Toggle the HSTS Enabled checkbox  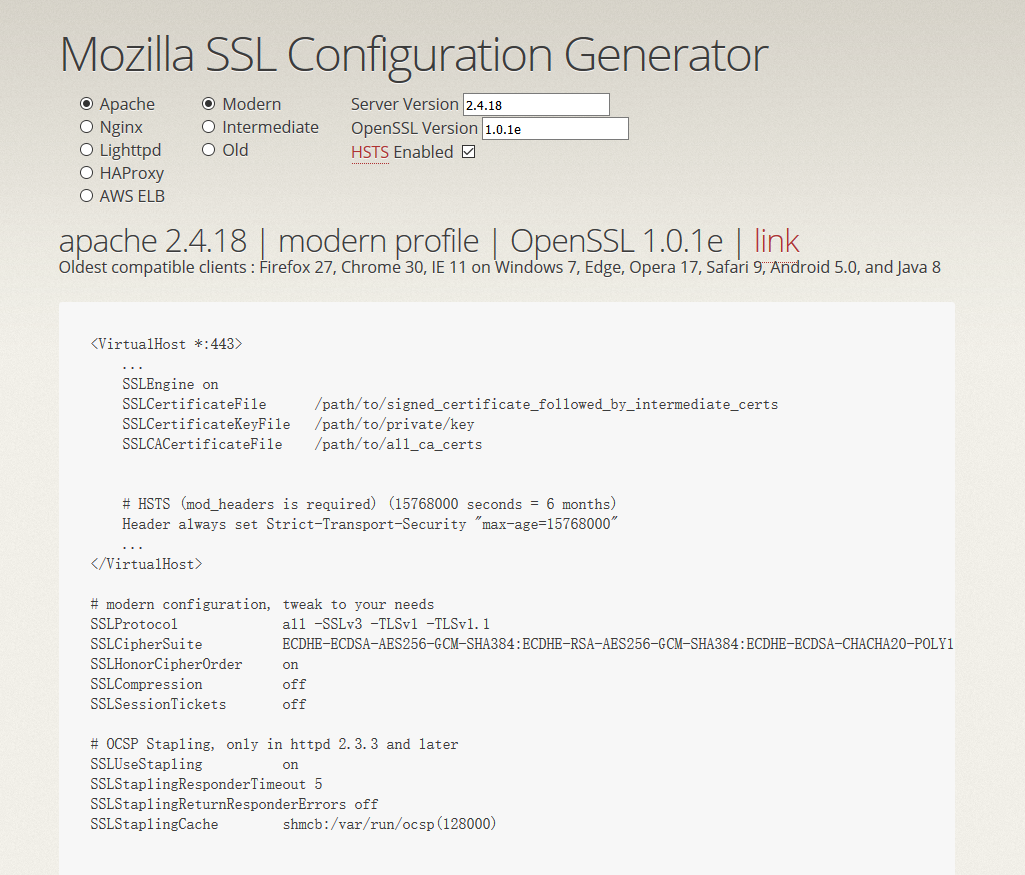click(468, 152)
